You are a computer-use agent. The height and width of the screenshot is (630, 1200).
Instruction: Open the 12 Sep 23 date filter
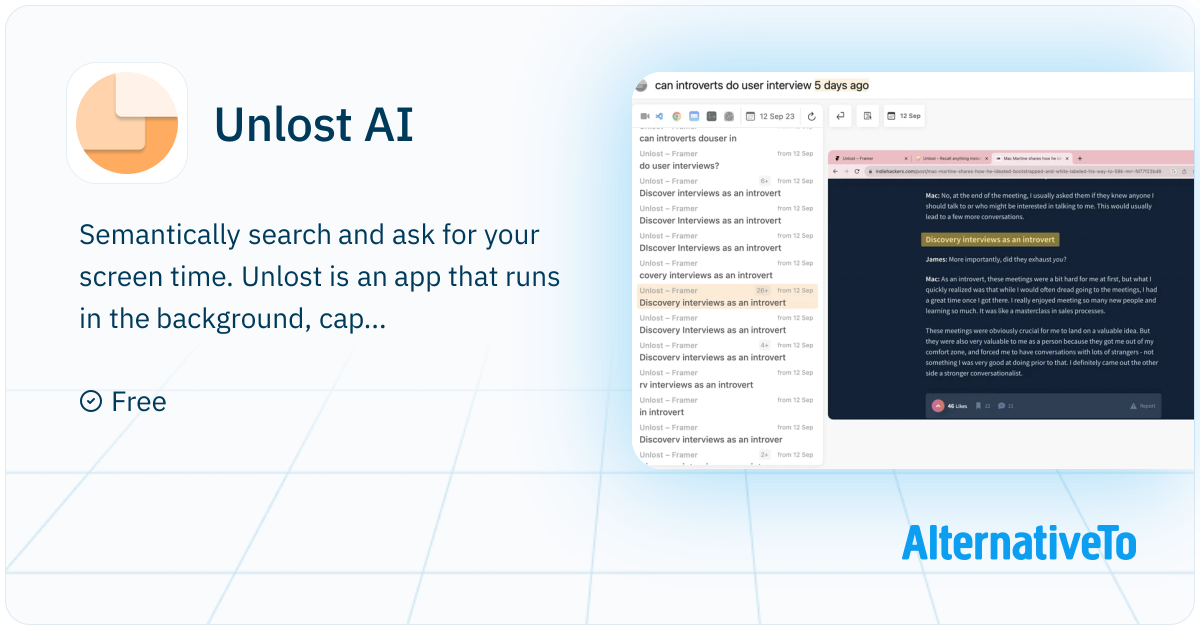pyautogui.click(x=770, y=116)
